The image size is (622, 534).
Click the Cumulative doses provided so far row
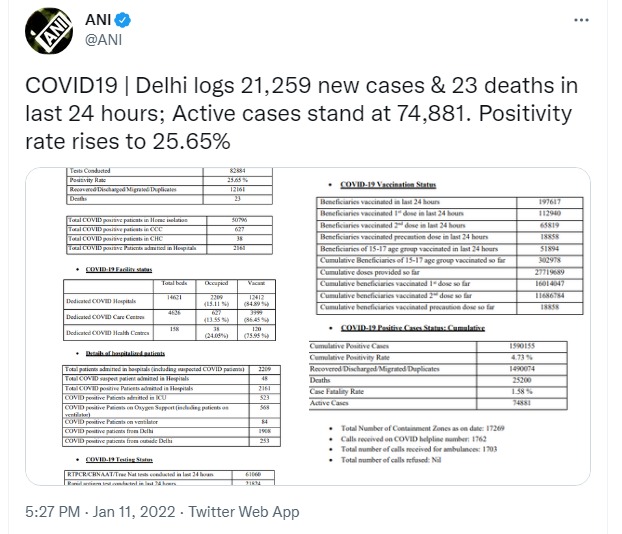(x=449, y=272)
